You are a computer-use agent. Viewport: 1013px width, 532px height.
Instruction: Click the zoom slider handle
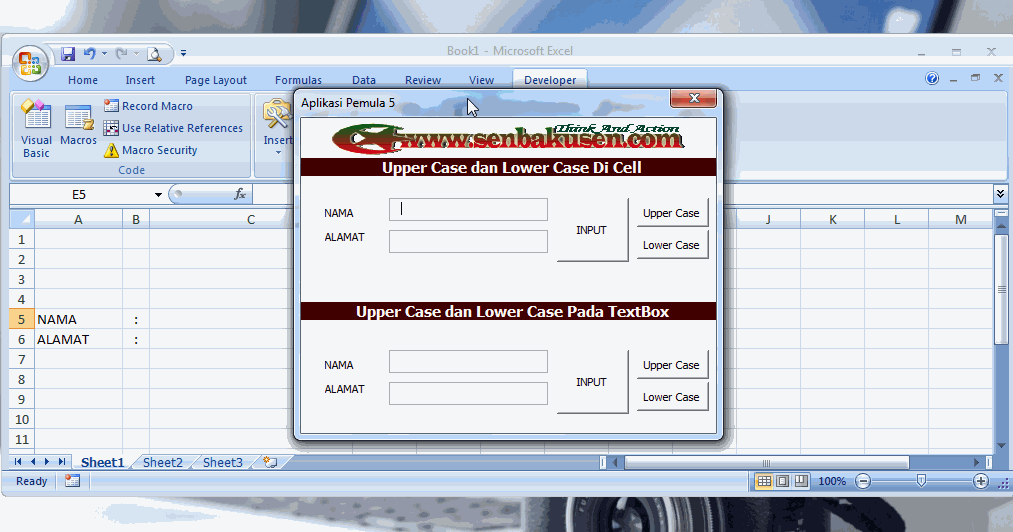coord(922,481)
